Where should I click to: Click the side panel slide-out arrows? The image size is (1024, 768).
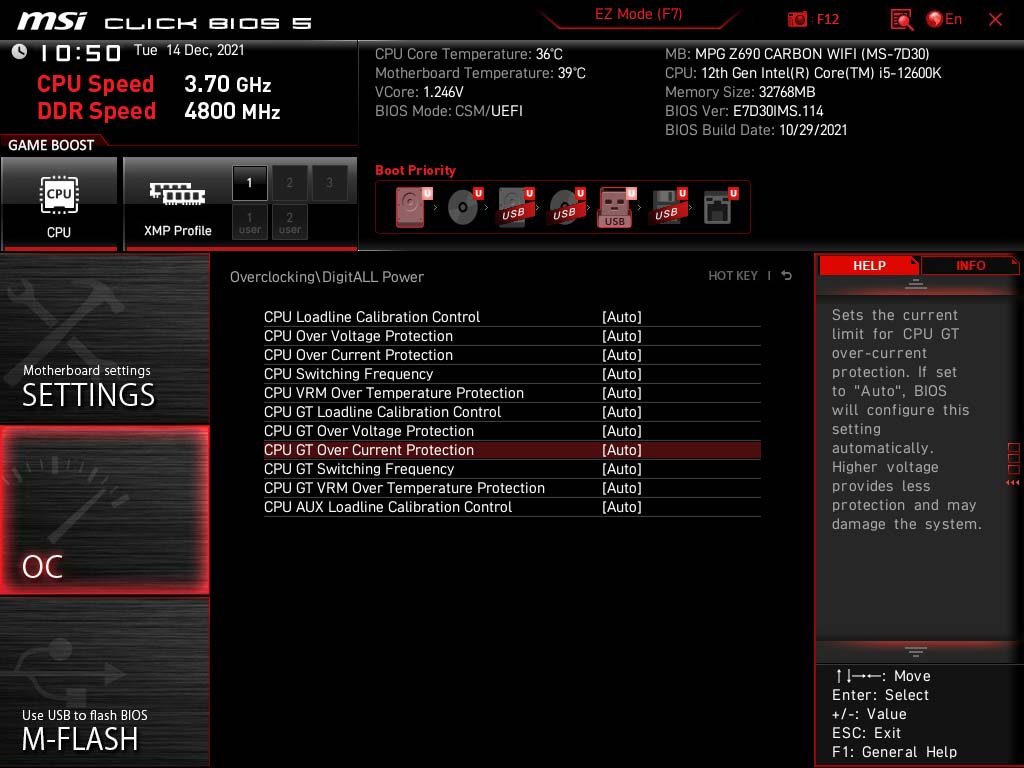tap(1013, 483)
